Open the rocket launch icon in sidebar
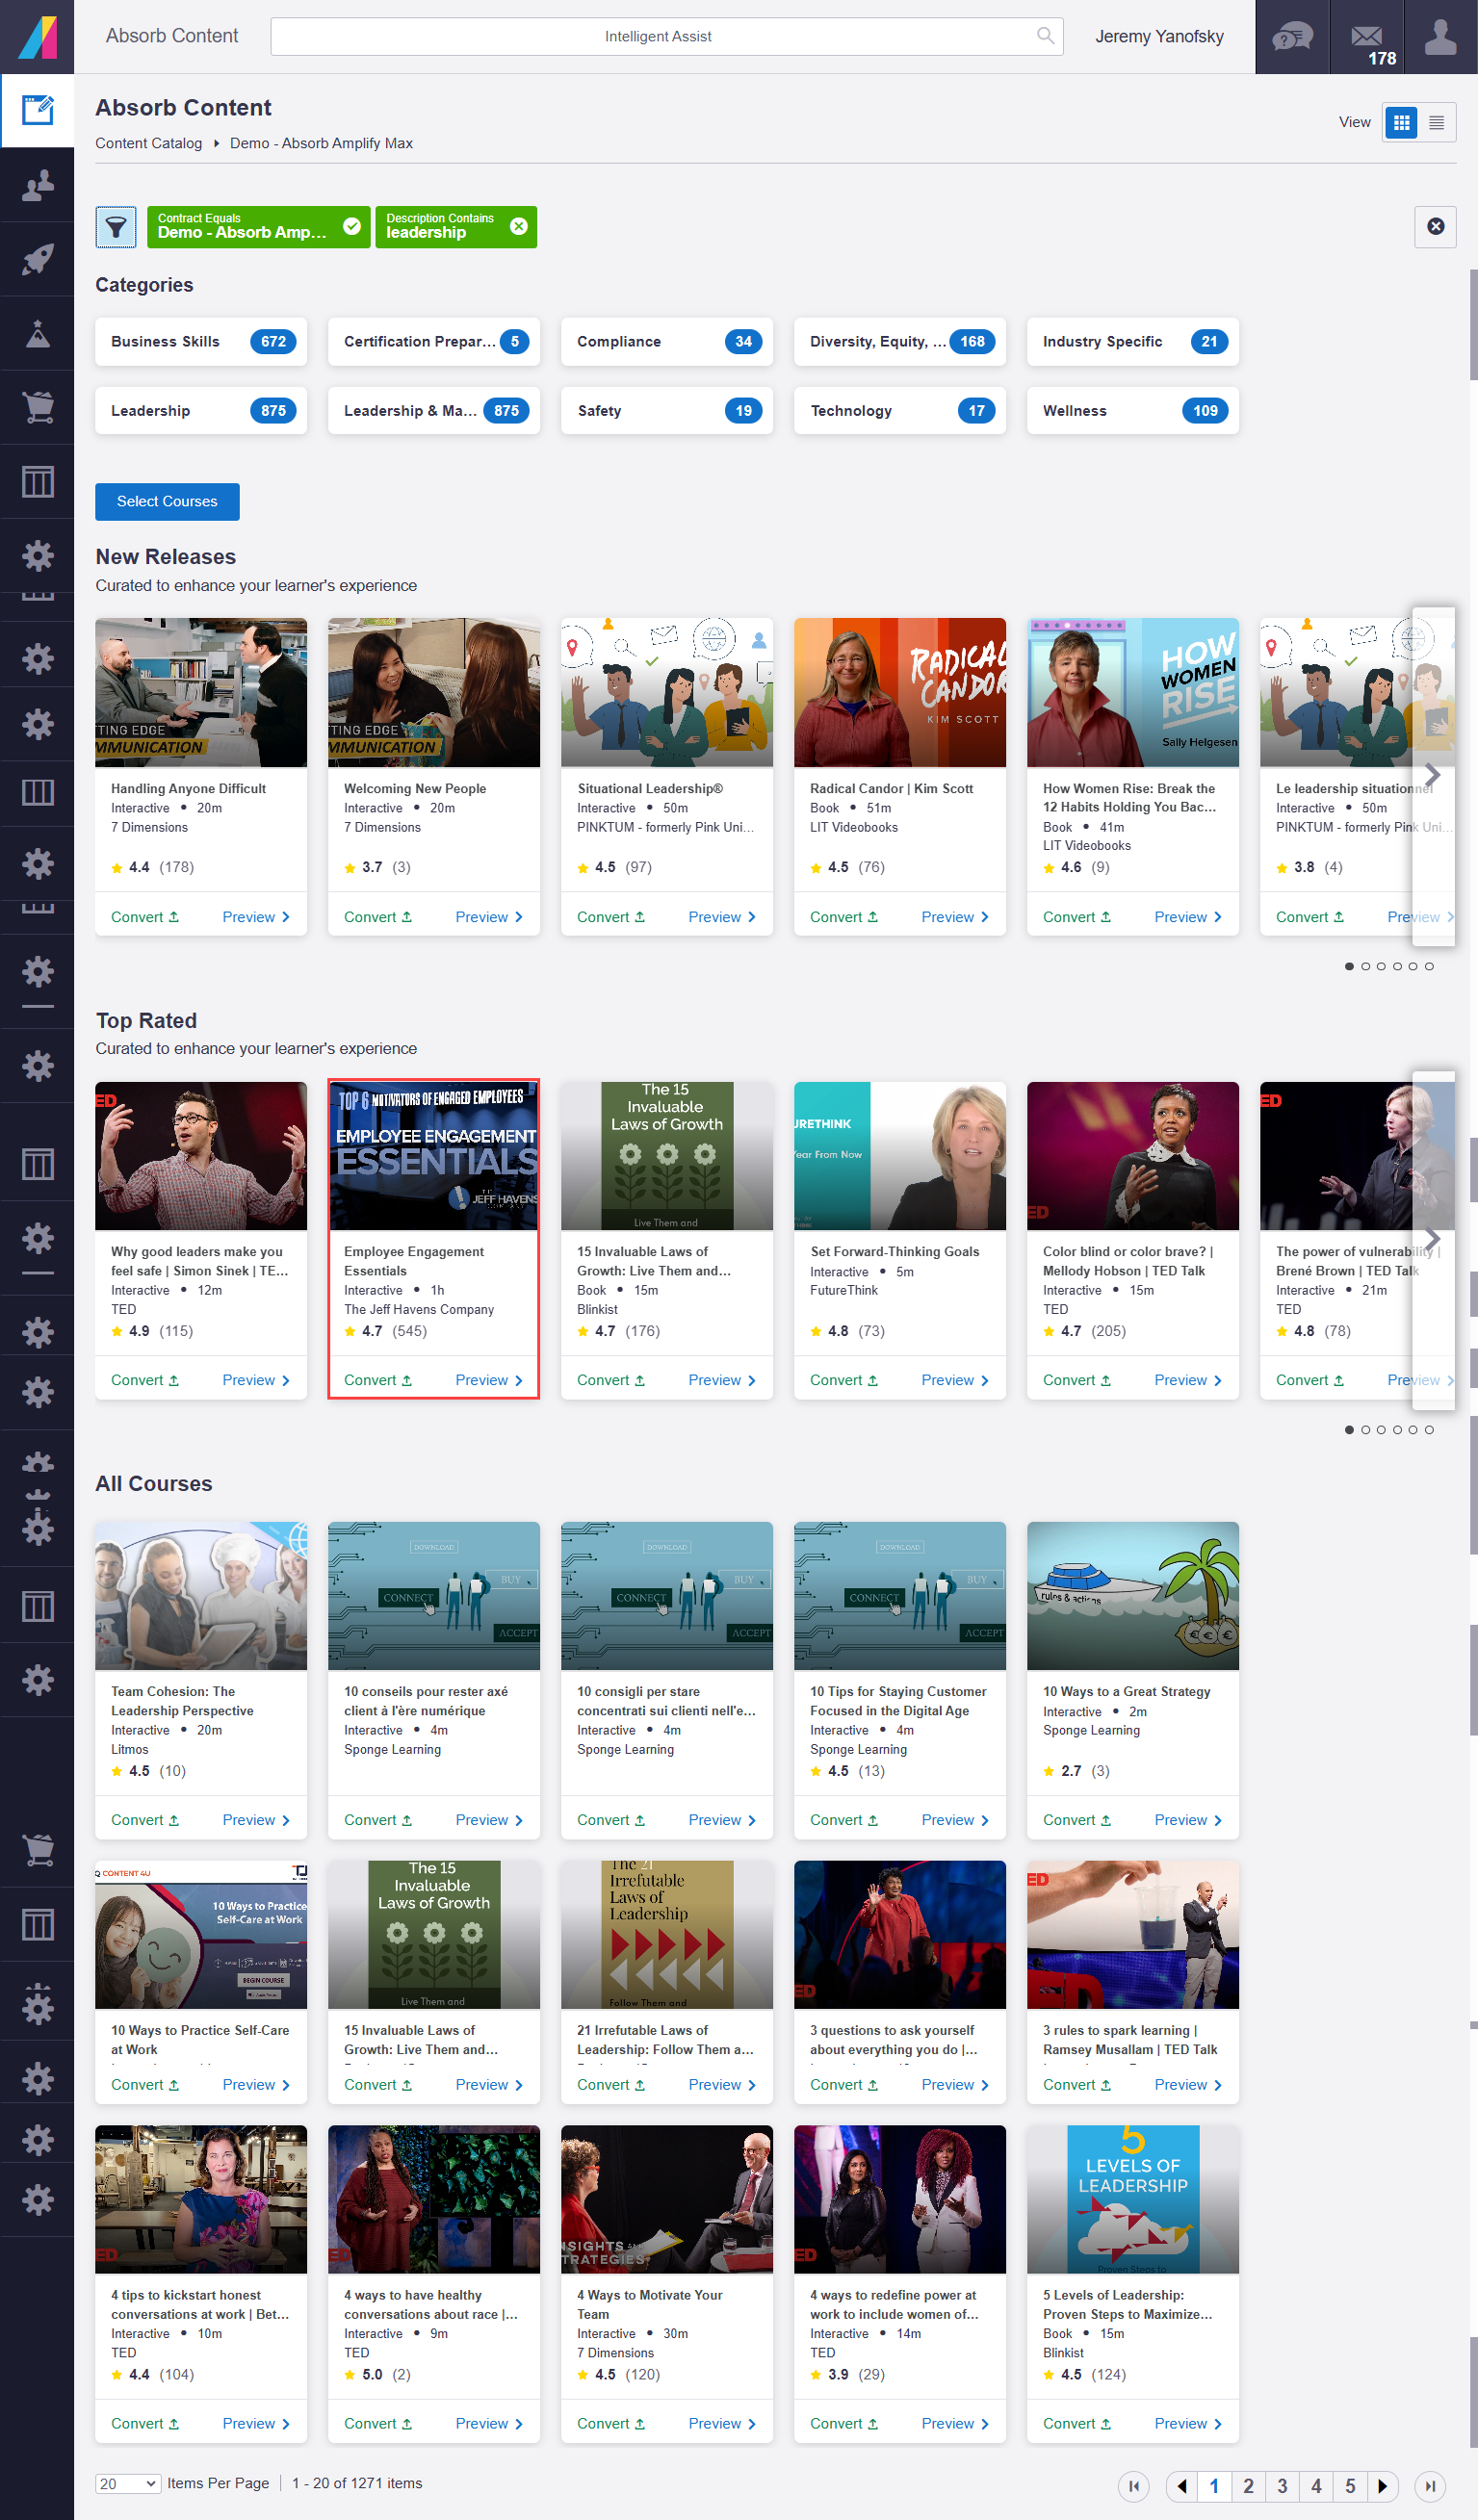The width and height of the screenshot is (1478, 2520). [37, 259]
